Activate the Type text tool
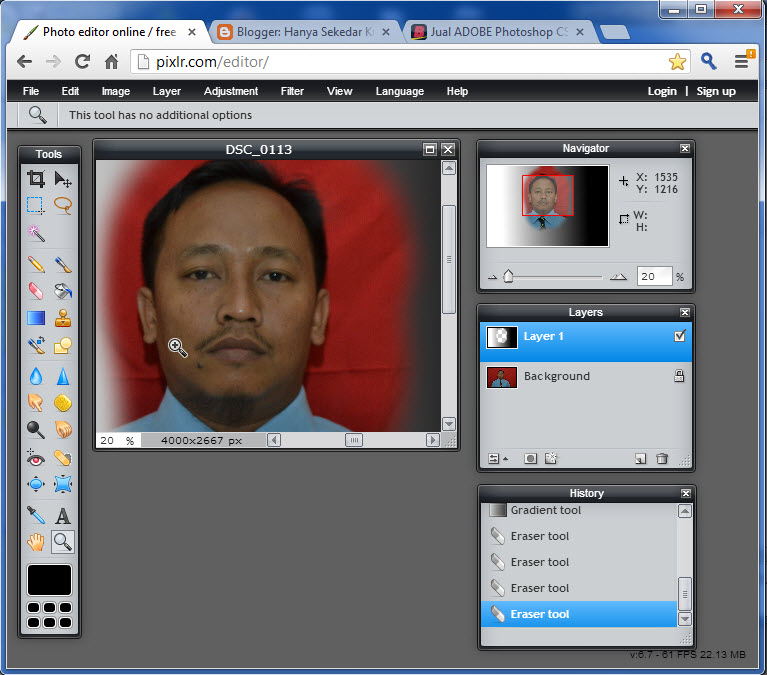Viewport: 767px width, 675px height. 63,515
